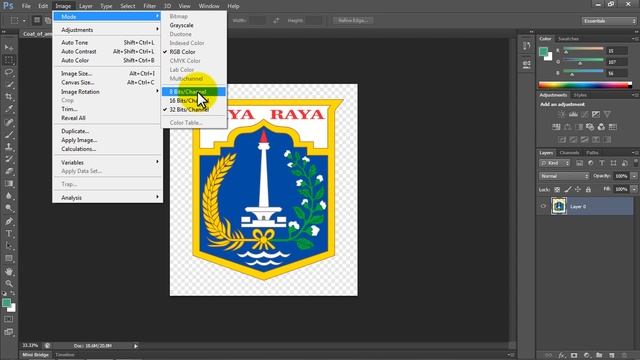Filter layers by type layers icon
Screen dimensions: 640x360
click(x=602, y=163)
